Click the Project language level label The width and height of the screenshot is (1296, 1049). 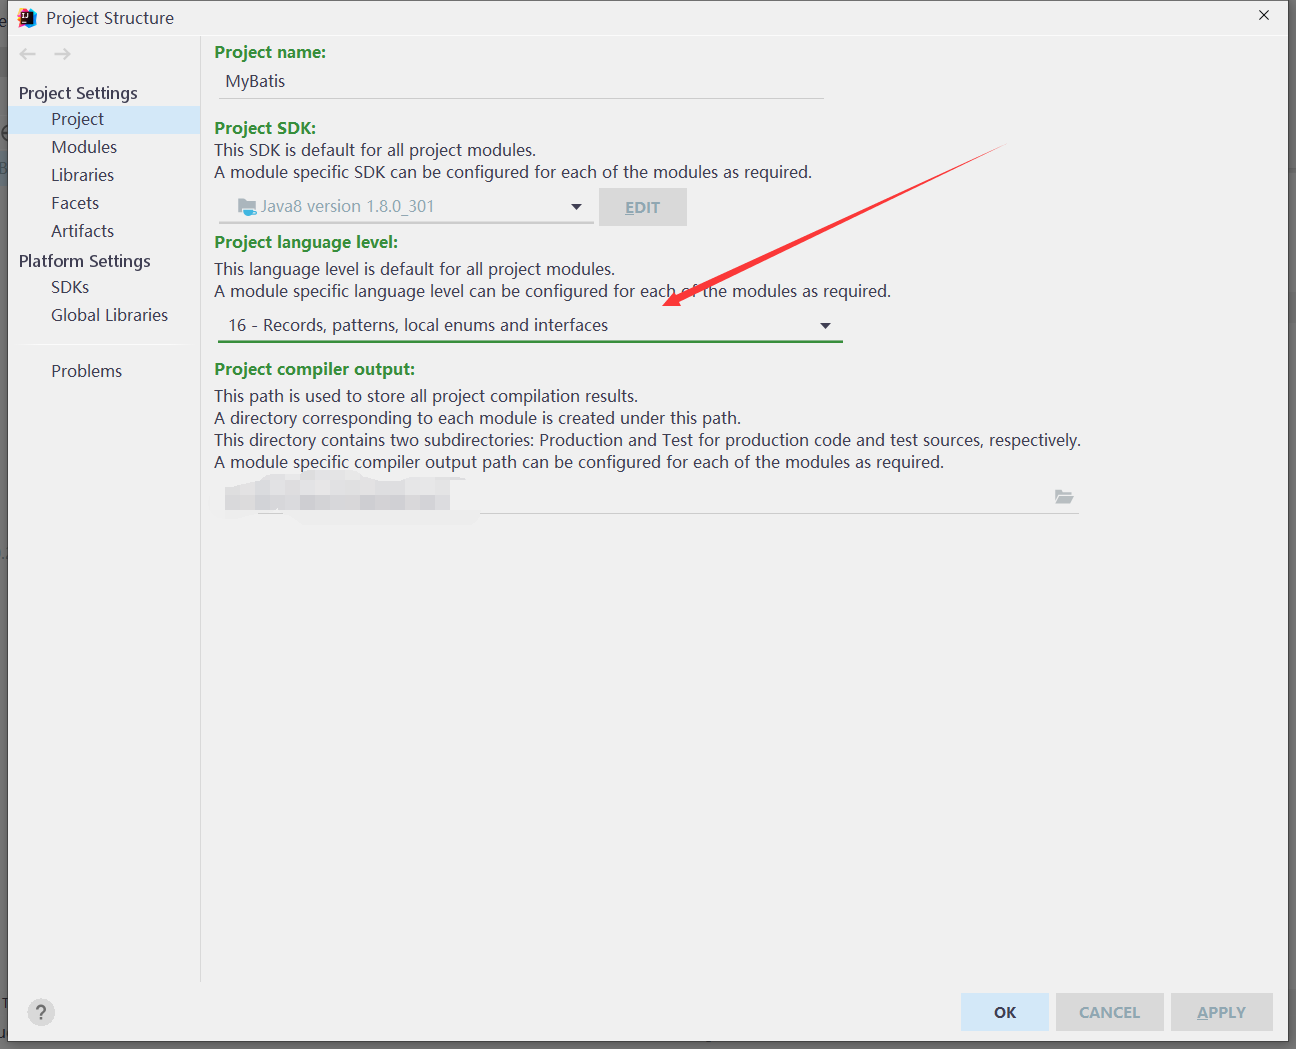click(x=306, y=242)
